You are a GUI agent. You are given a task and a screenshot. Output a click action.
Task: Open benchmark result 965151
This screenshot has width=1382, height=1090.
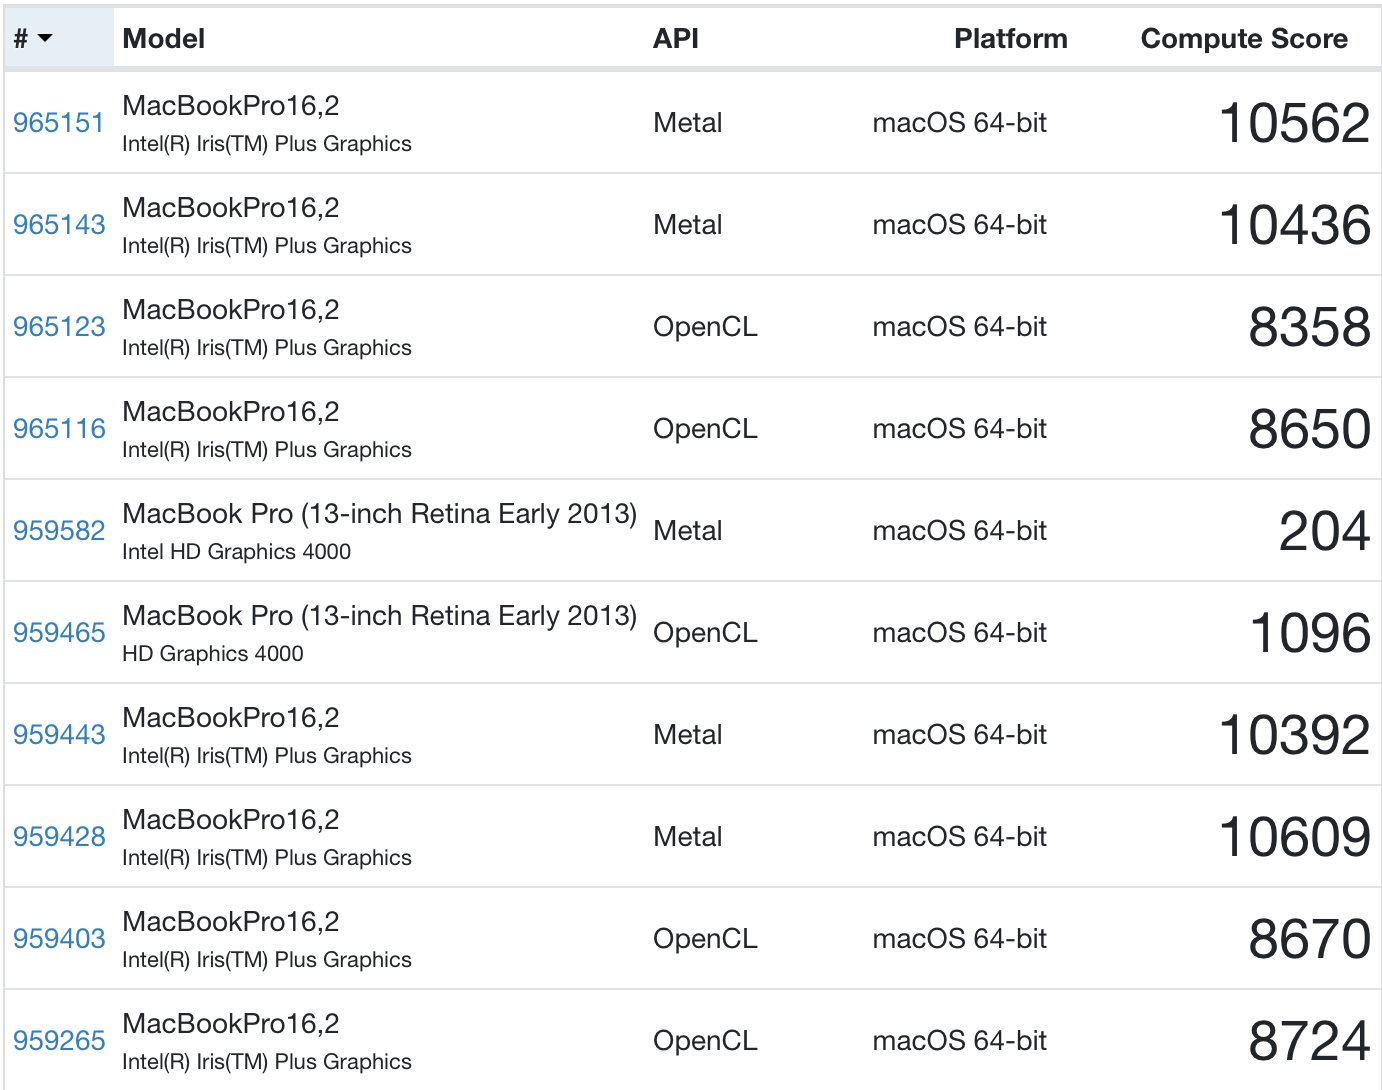[x=59, y=123]
